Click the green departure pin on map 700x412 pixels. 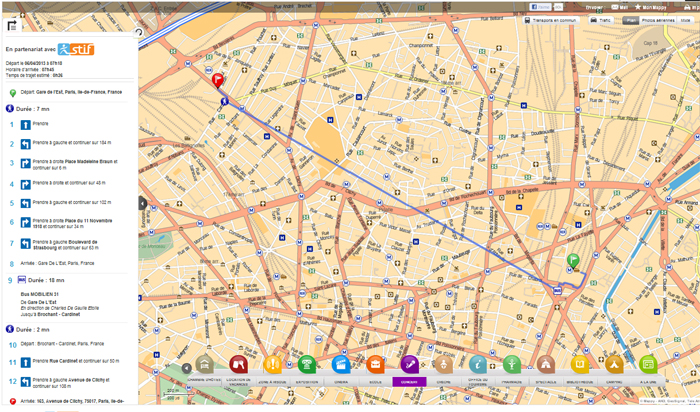[x=573, y=261]
